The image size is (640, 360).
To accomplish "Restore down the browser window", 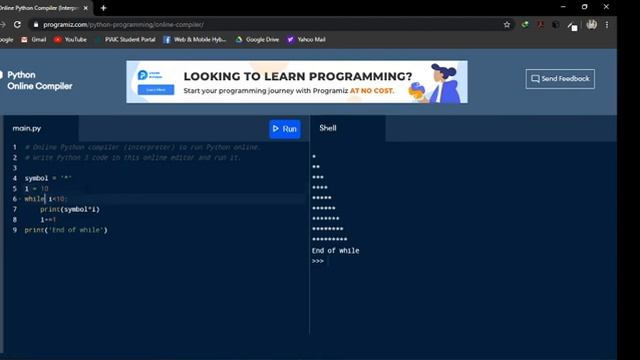I will click(584, 7).
